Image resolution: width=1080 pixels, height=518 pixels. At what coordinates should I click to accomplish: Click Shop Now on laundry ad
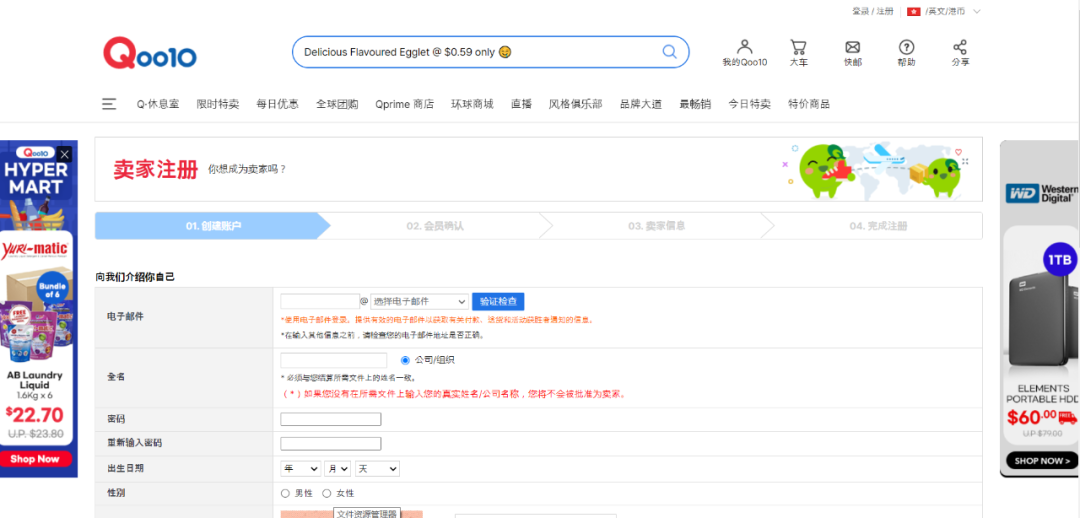click(x=36, y=459)
